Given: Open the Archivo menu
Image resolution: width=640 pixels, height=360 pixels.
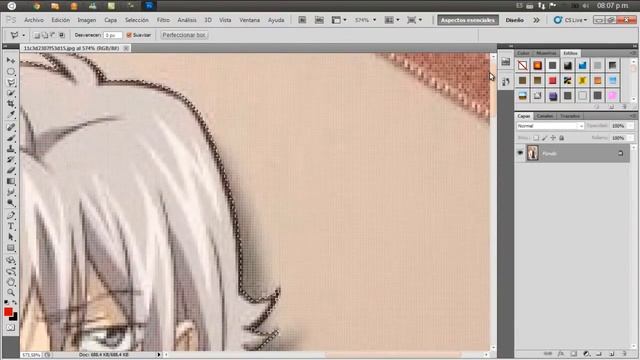Looking at the screenshot, I should 34,20.
